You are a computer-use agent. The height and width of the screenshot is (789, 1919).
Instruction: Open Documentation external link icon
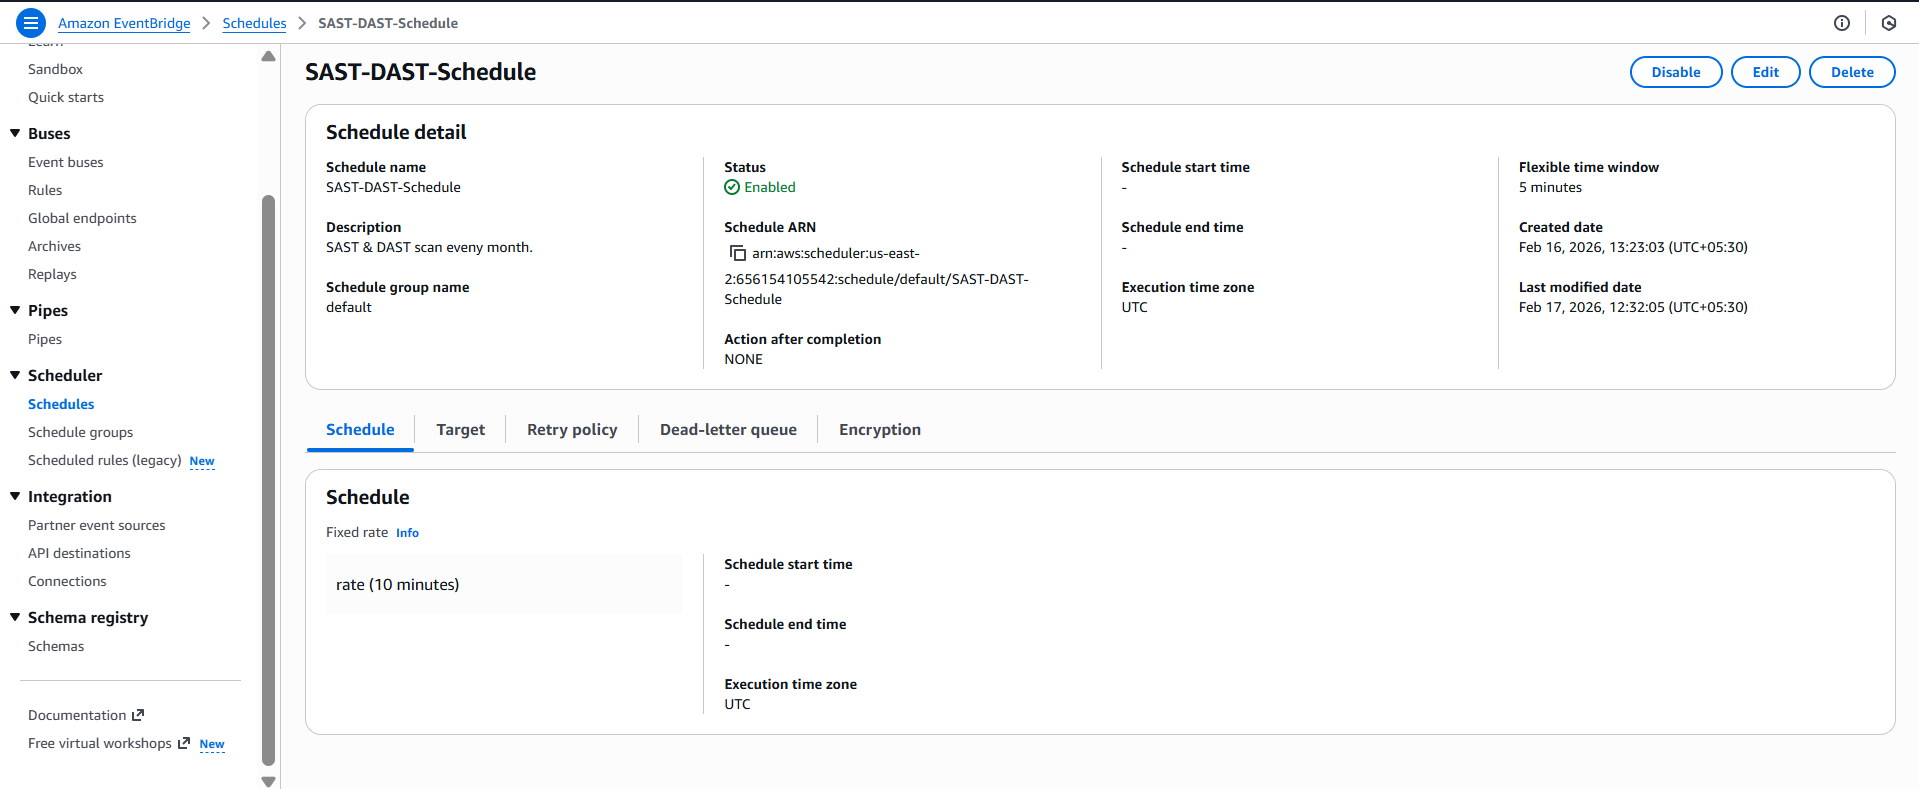pos(138,715)
